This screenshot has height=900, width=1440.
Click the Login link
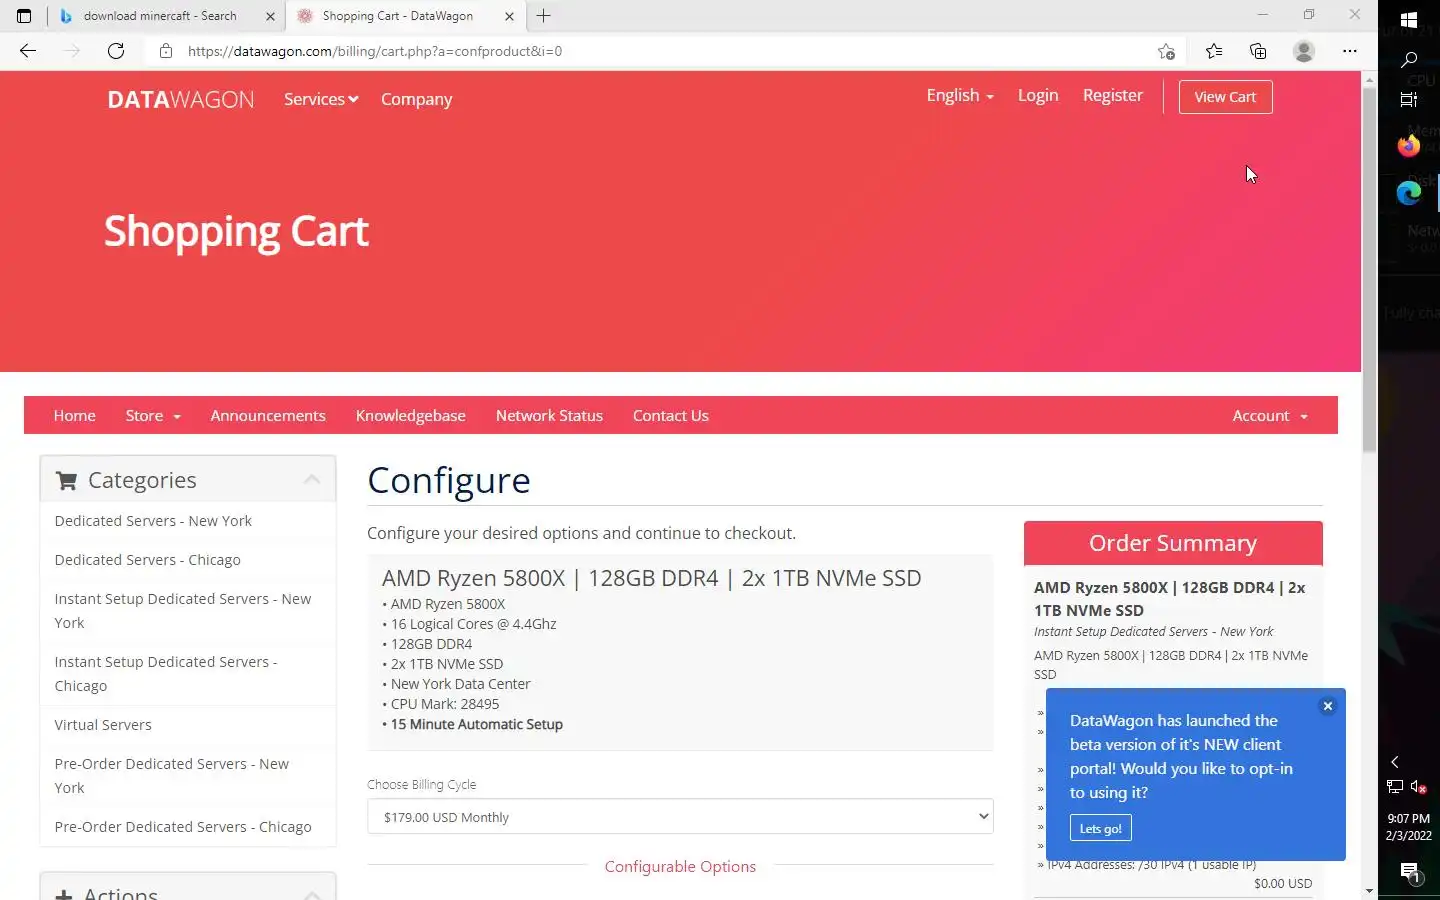1038,95
